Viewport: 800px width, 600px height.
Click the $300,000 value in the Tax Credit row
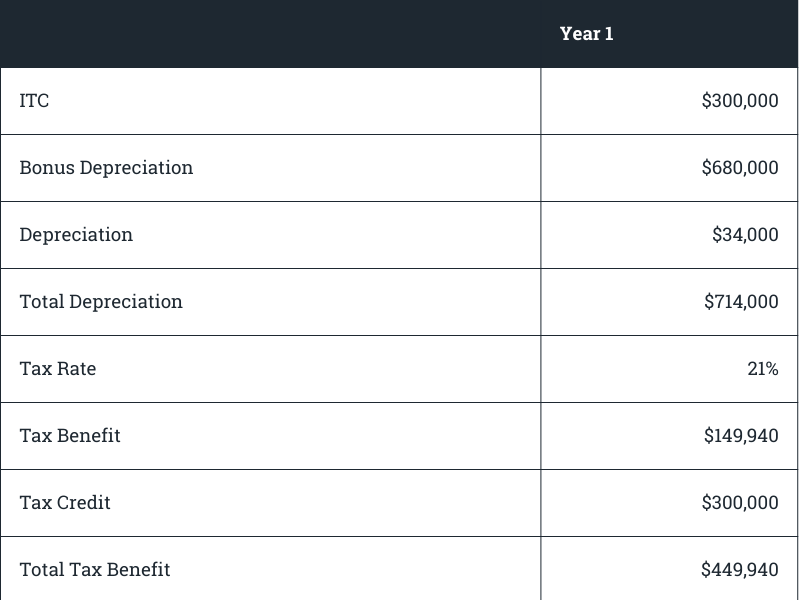coord(739,502)
